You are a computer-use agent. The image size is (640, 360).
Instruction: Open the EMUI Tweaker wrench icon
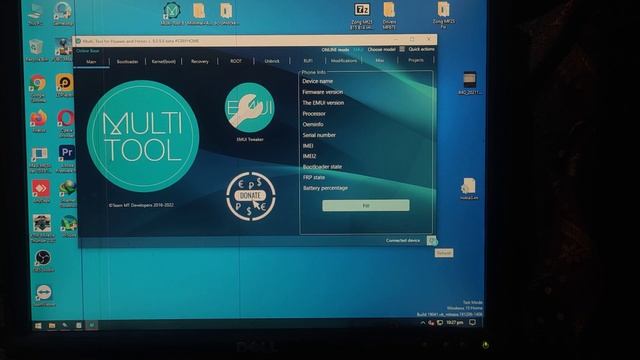pos(250,108)
